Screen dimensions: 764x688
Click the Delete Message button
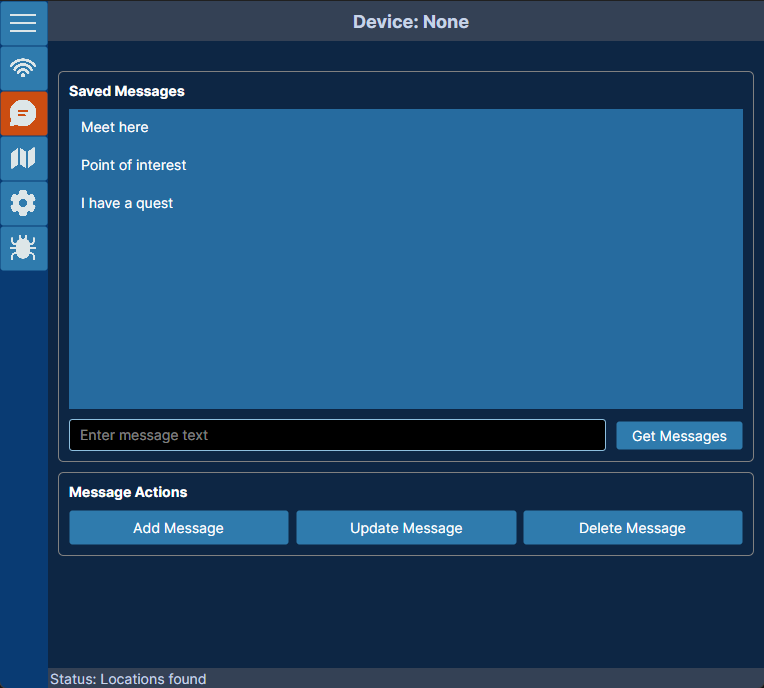[632, 528]
